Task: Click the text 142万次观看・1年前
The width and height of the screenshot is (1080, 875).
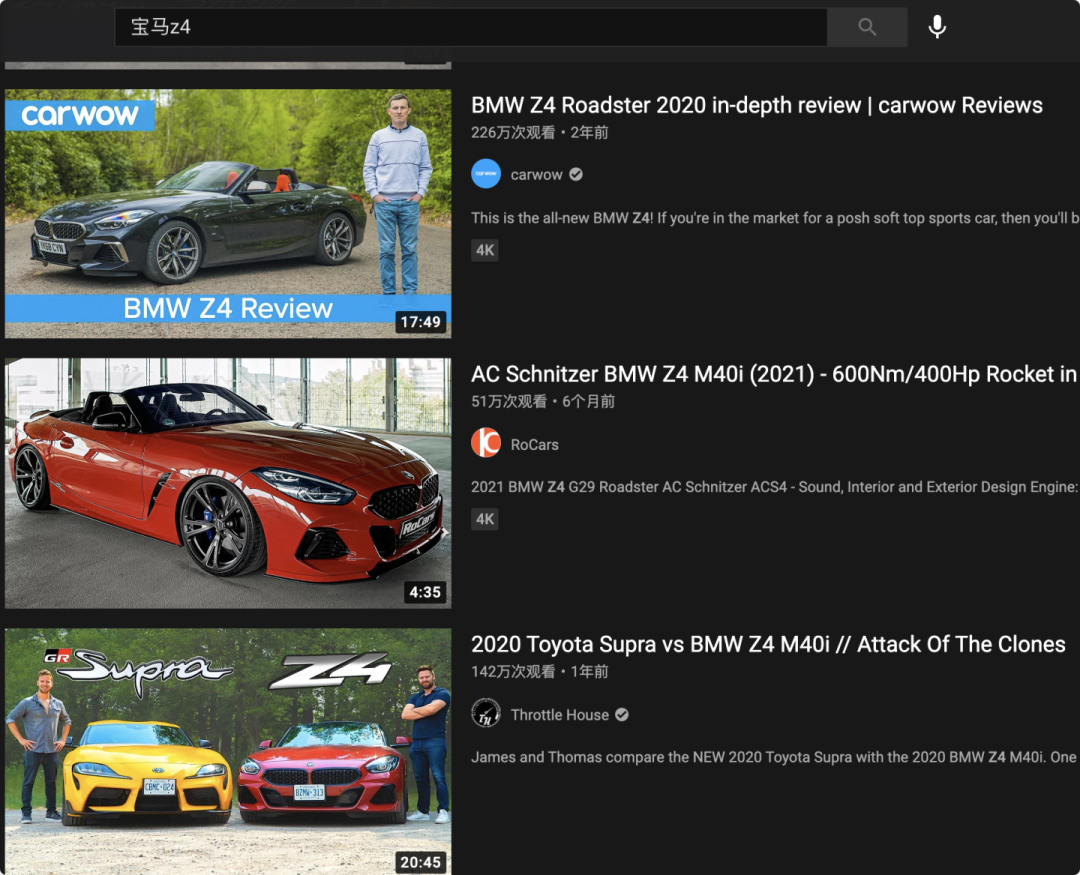Action: pyautogui.click(x=539, y=672)
